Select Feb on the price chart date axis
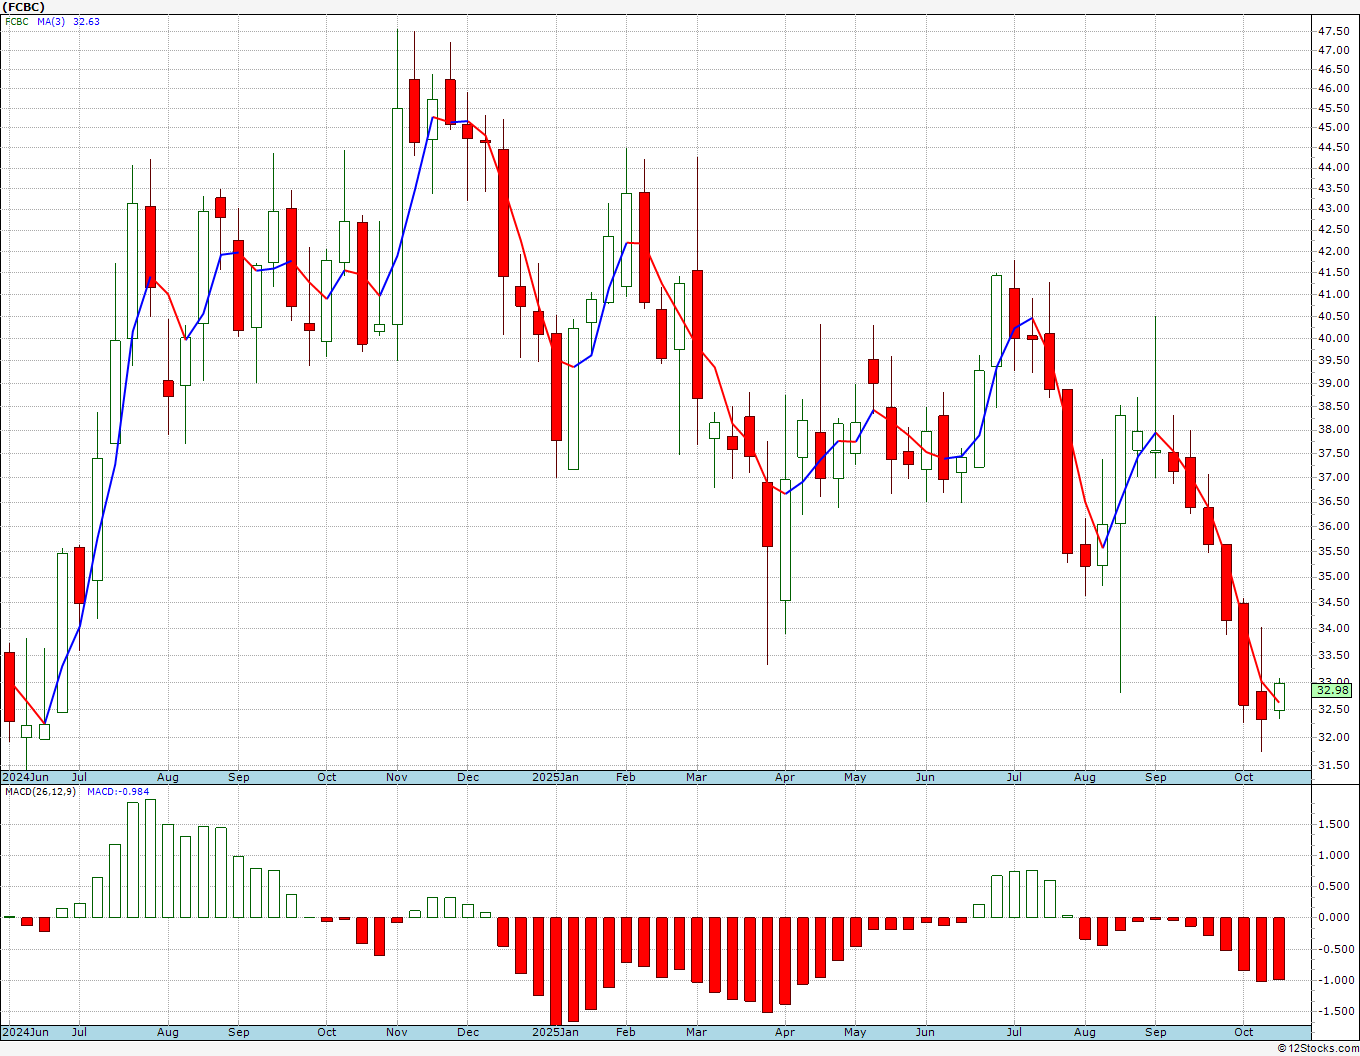Screen dimensions: 1360x1056 coord(626,777)
